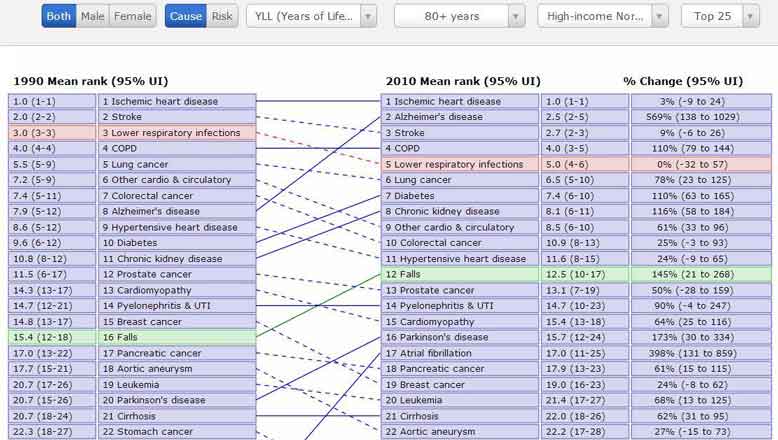
Task: Select 7 Diabetes in 2010 ranking
Action: (x=459, y=196)
